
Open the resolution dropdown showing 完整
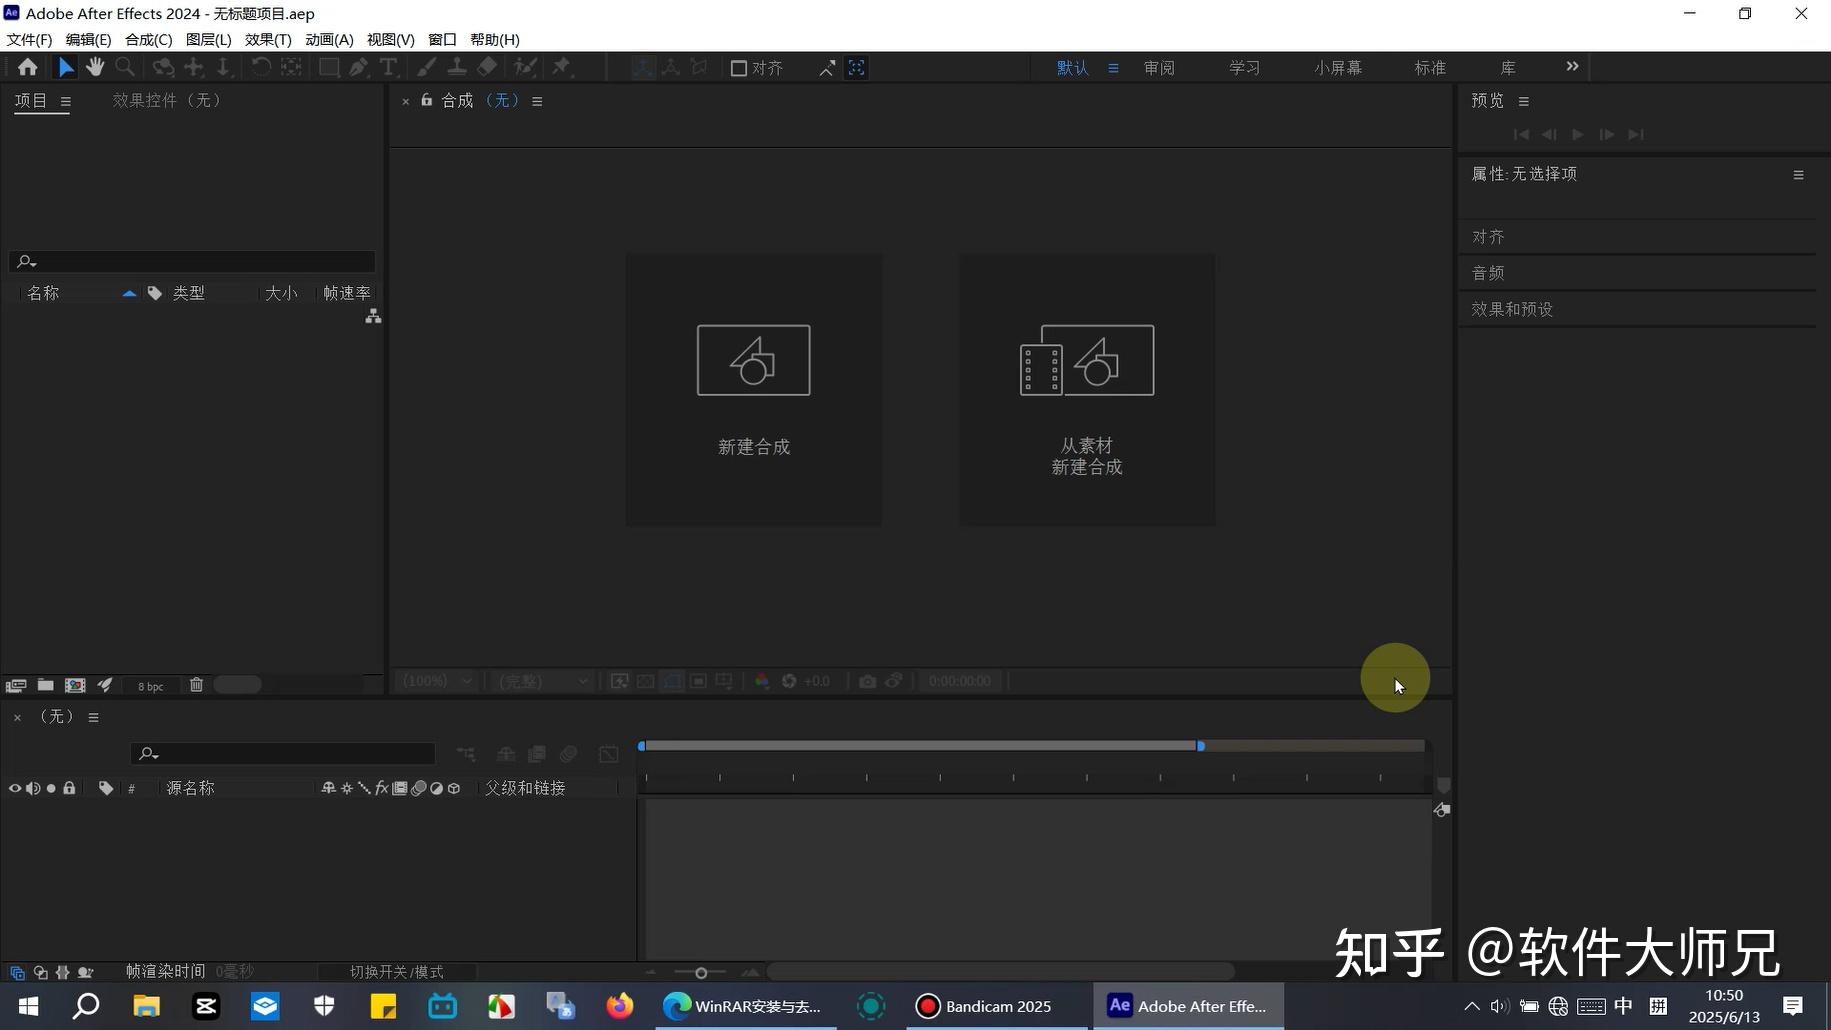click(540, 680)
